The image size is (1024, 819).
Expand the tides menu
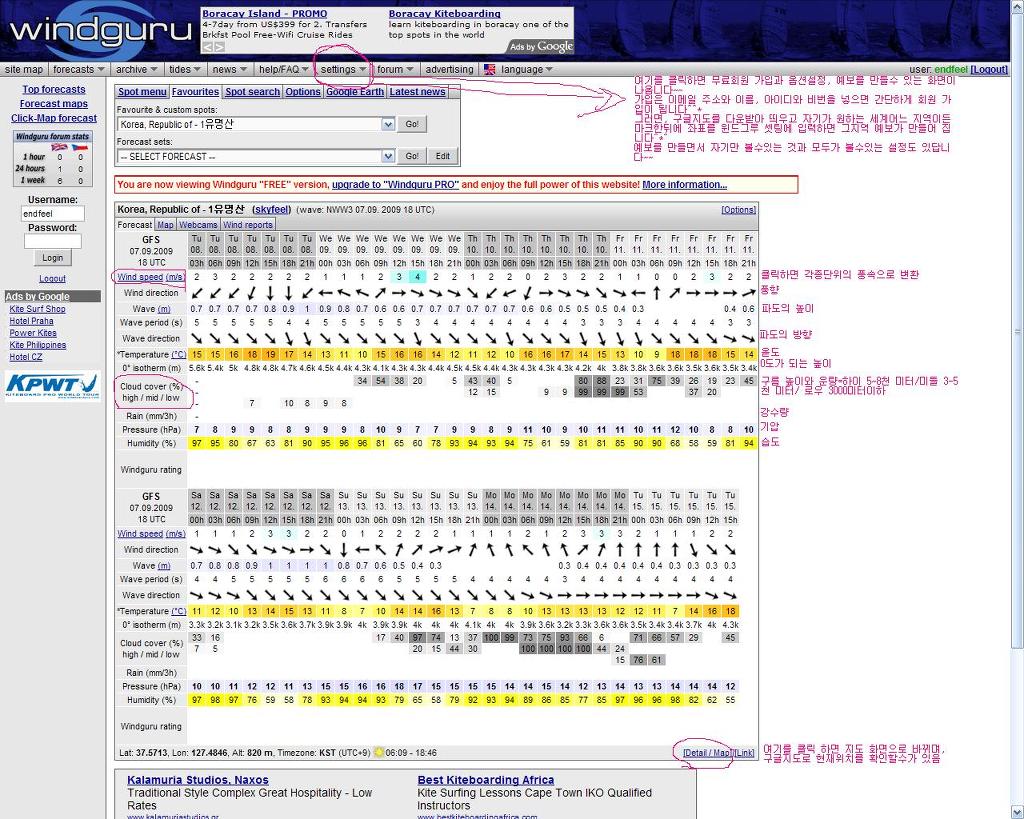click(x=185, y=69)
